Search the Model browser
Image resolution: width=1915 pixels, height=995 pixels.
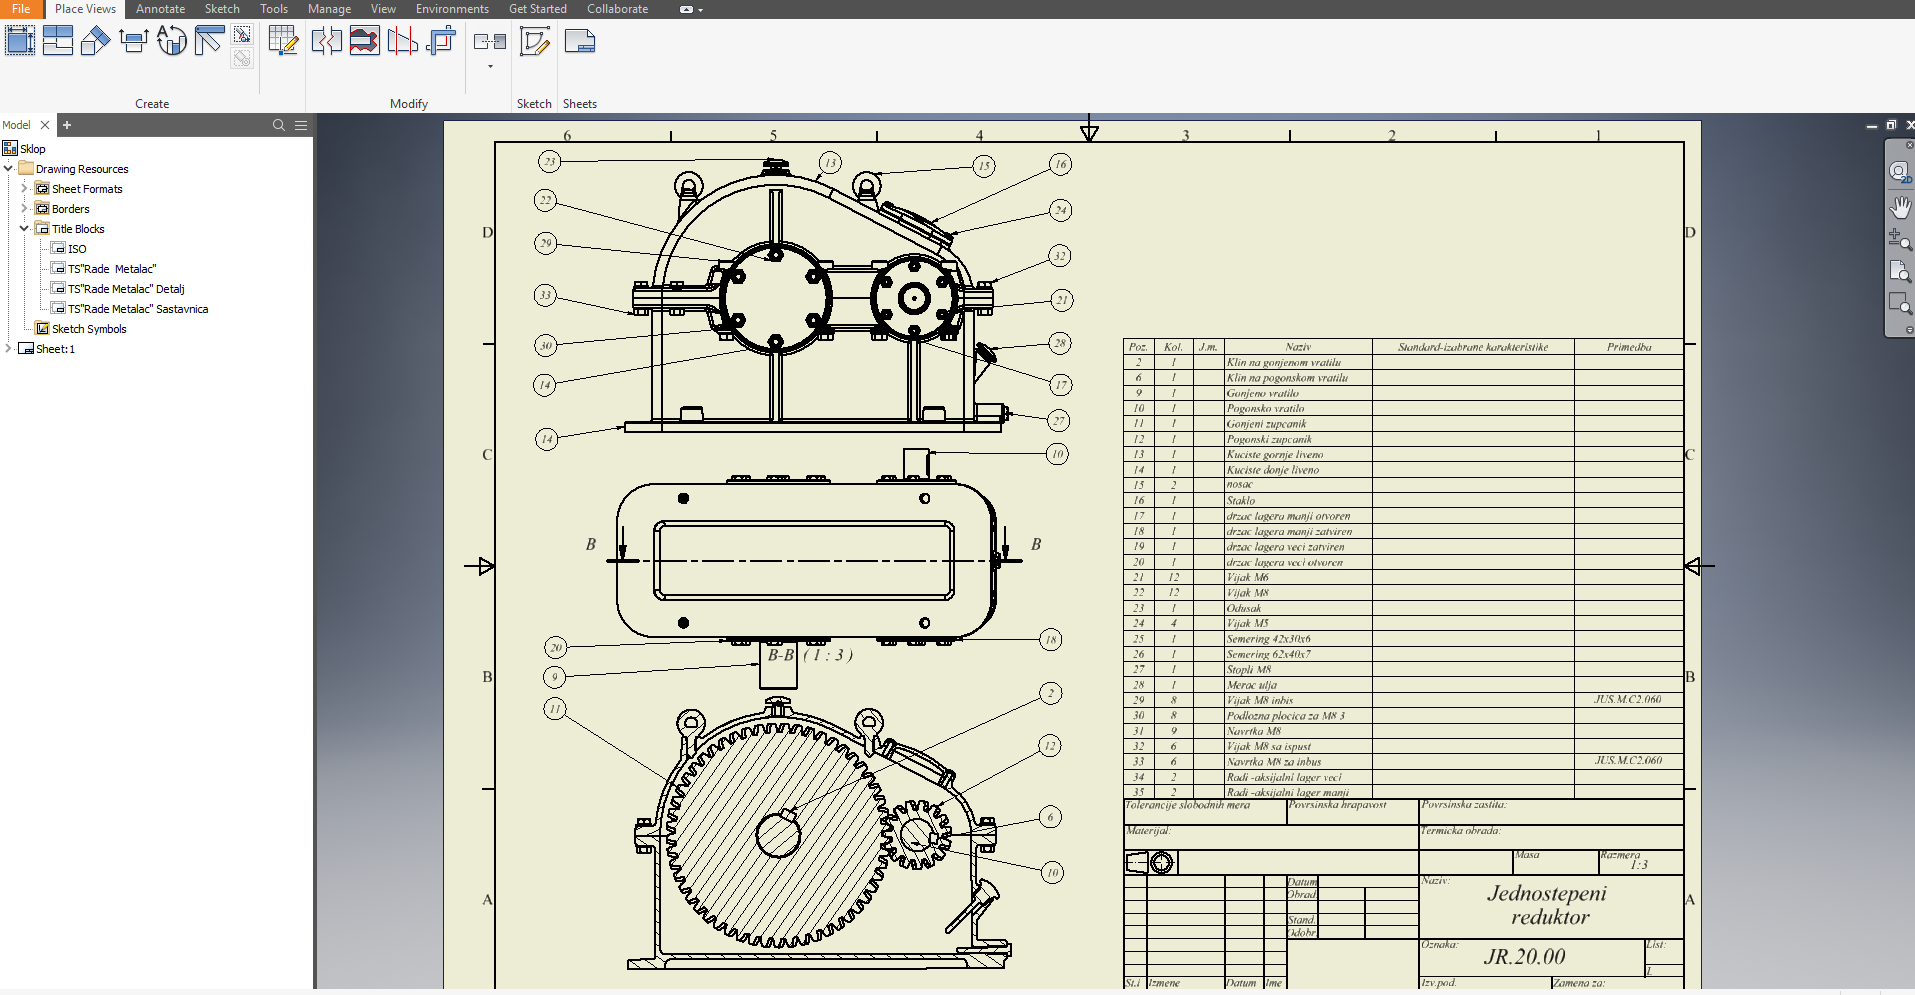click(279, 125)
